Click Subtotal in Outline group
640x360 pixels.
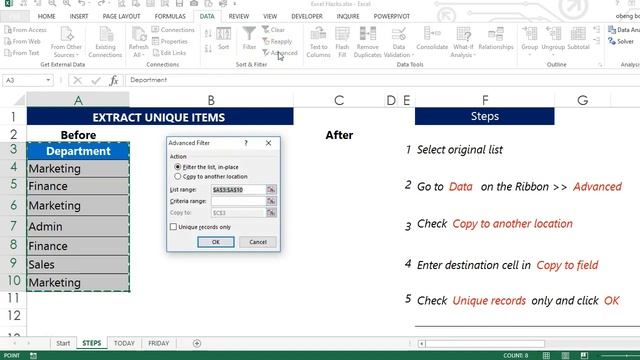click(578, 39)
